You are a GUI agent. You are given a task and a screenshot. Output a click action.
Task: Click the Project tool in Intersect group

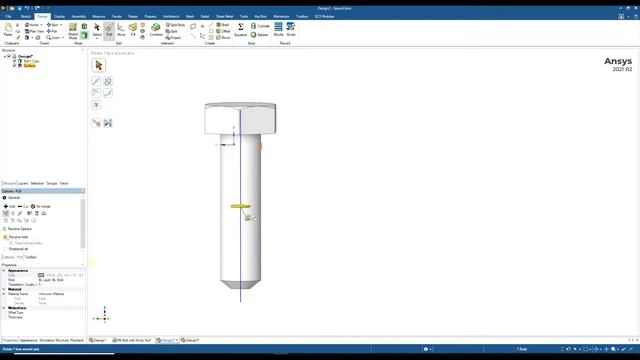pyautogui.click(x=173, y=38)
